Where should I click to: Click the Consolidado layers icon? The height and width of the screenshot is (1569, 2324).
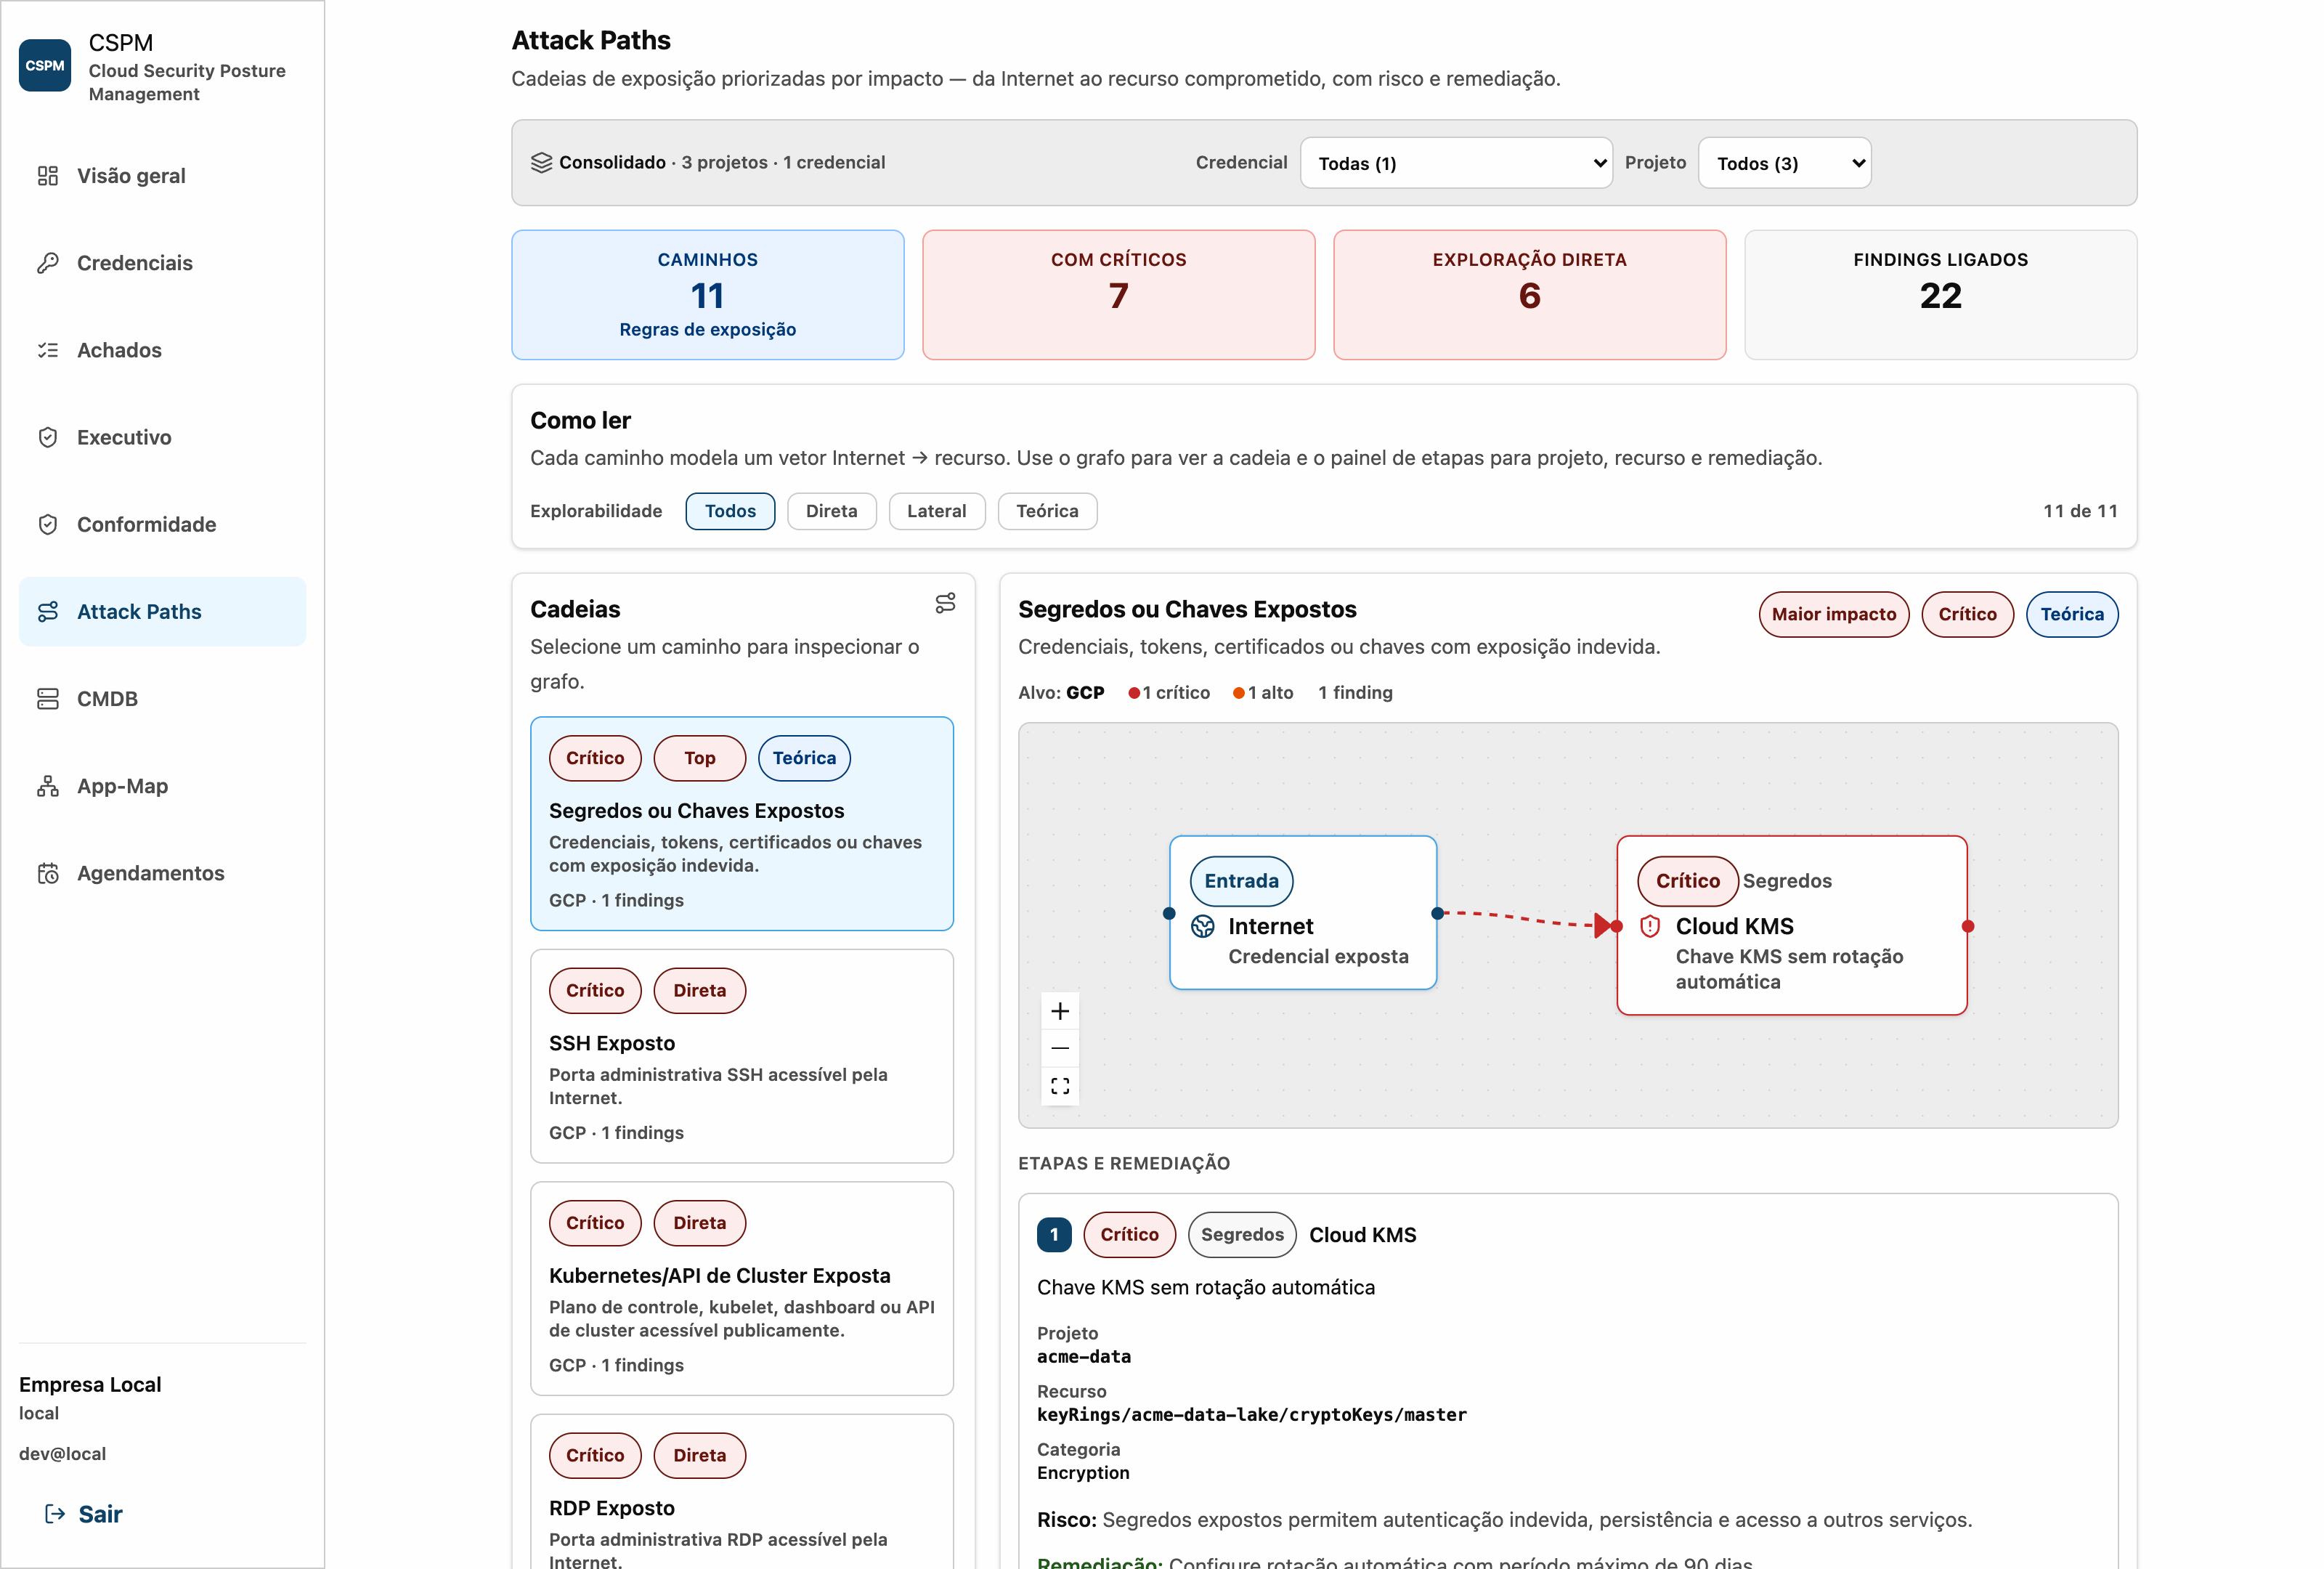[541, 162]
